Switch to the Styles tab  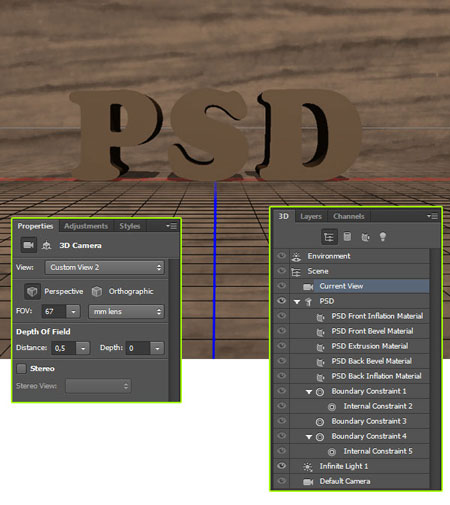(x=130, y=226)
